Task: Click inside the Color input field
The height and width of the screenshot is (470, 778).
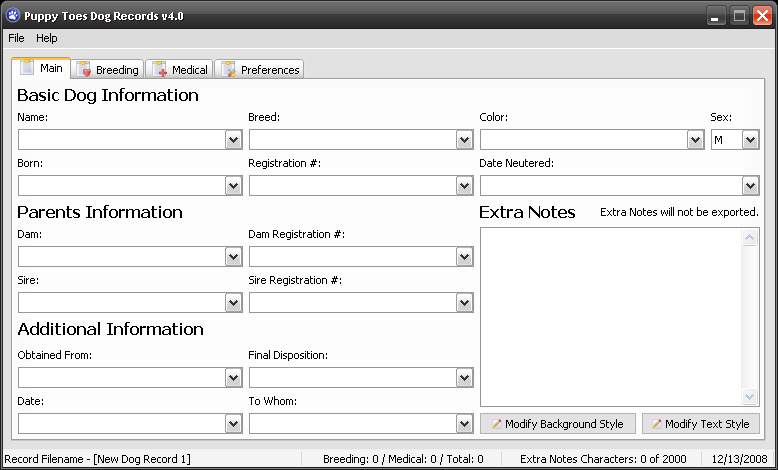Action: 584,140
